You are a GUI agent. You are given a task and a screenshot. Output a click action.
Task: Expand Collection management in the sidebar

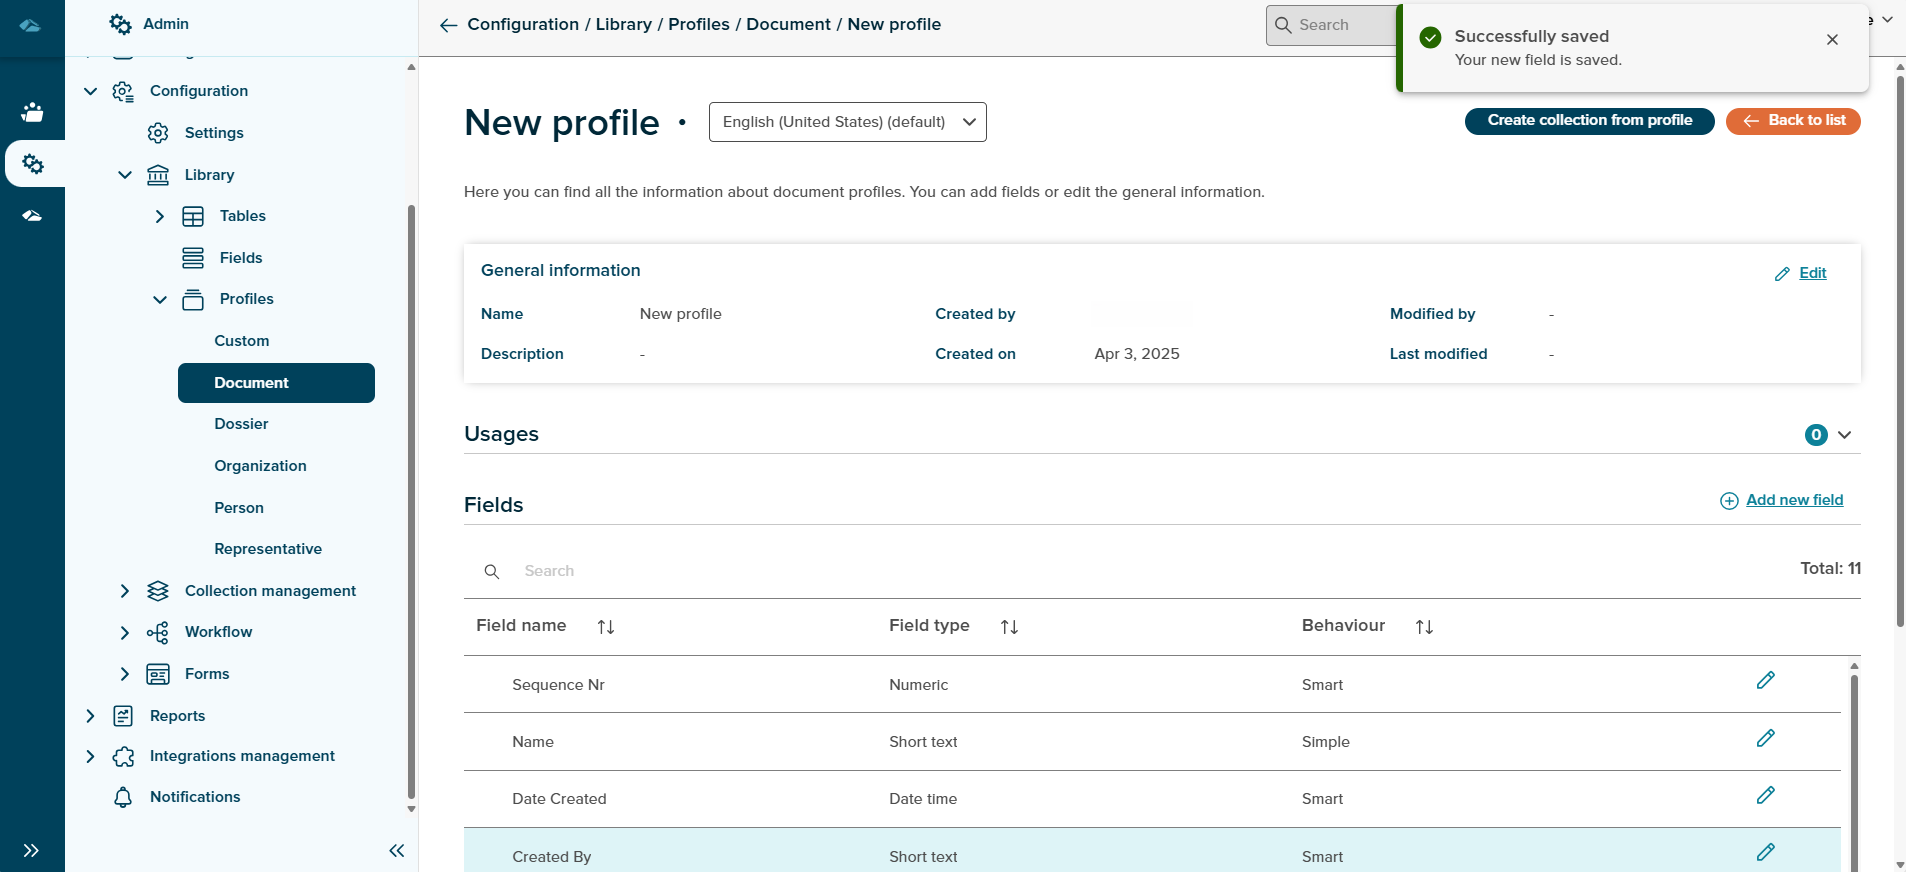pos(124,591)
